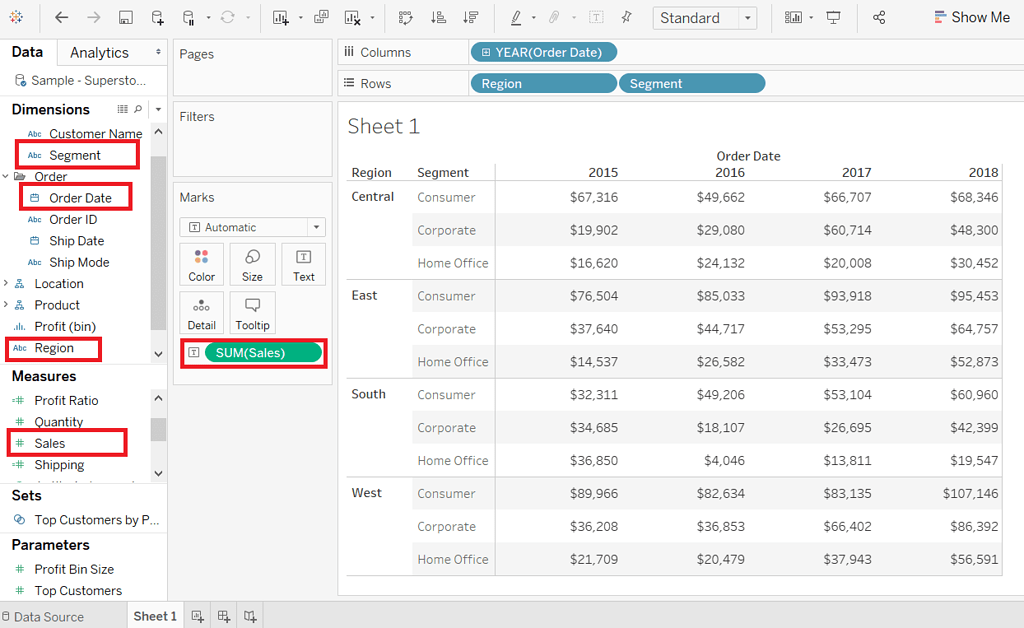Image resolution: width=1024 pixels, height=628 pixels.
Task: Toggle pause auto updates on the toolbar
Action: click(189, 17)
